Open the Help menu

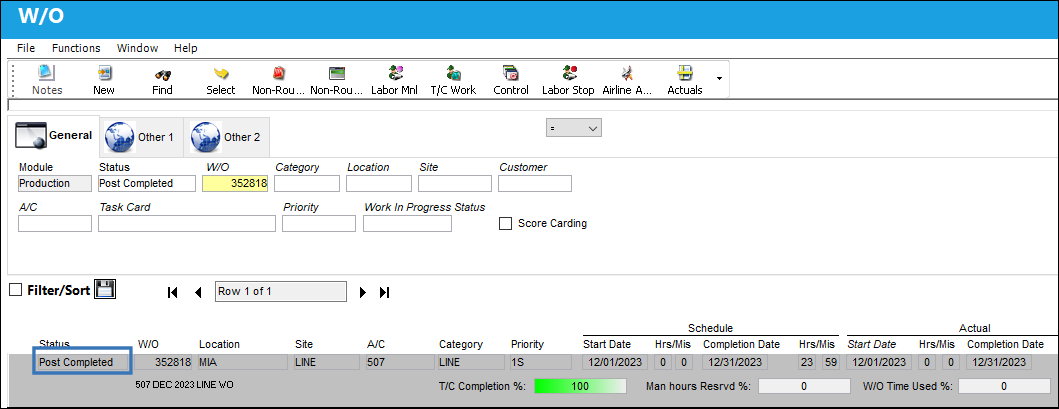186,48
